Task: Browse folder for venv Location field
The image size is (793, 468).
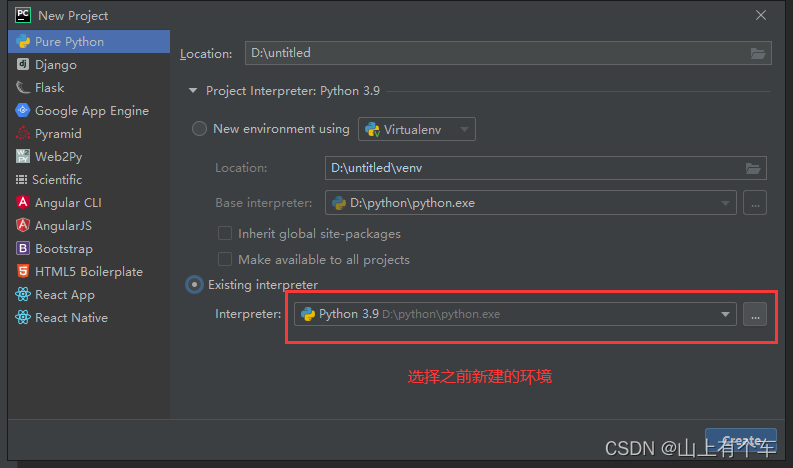Action: [x=753, y=168]
